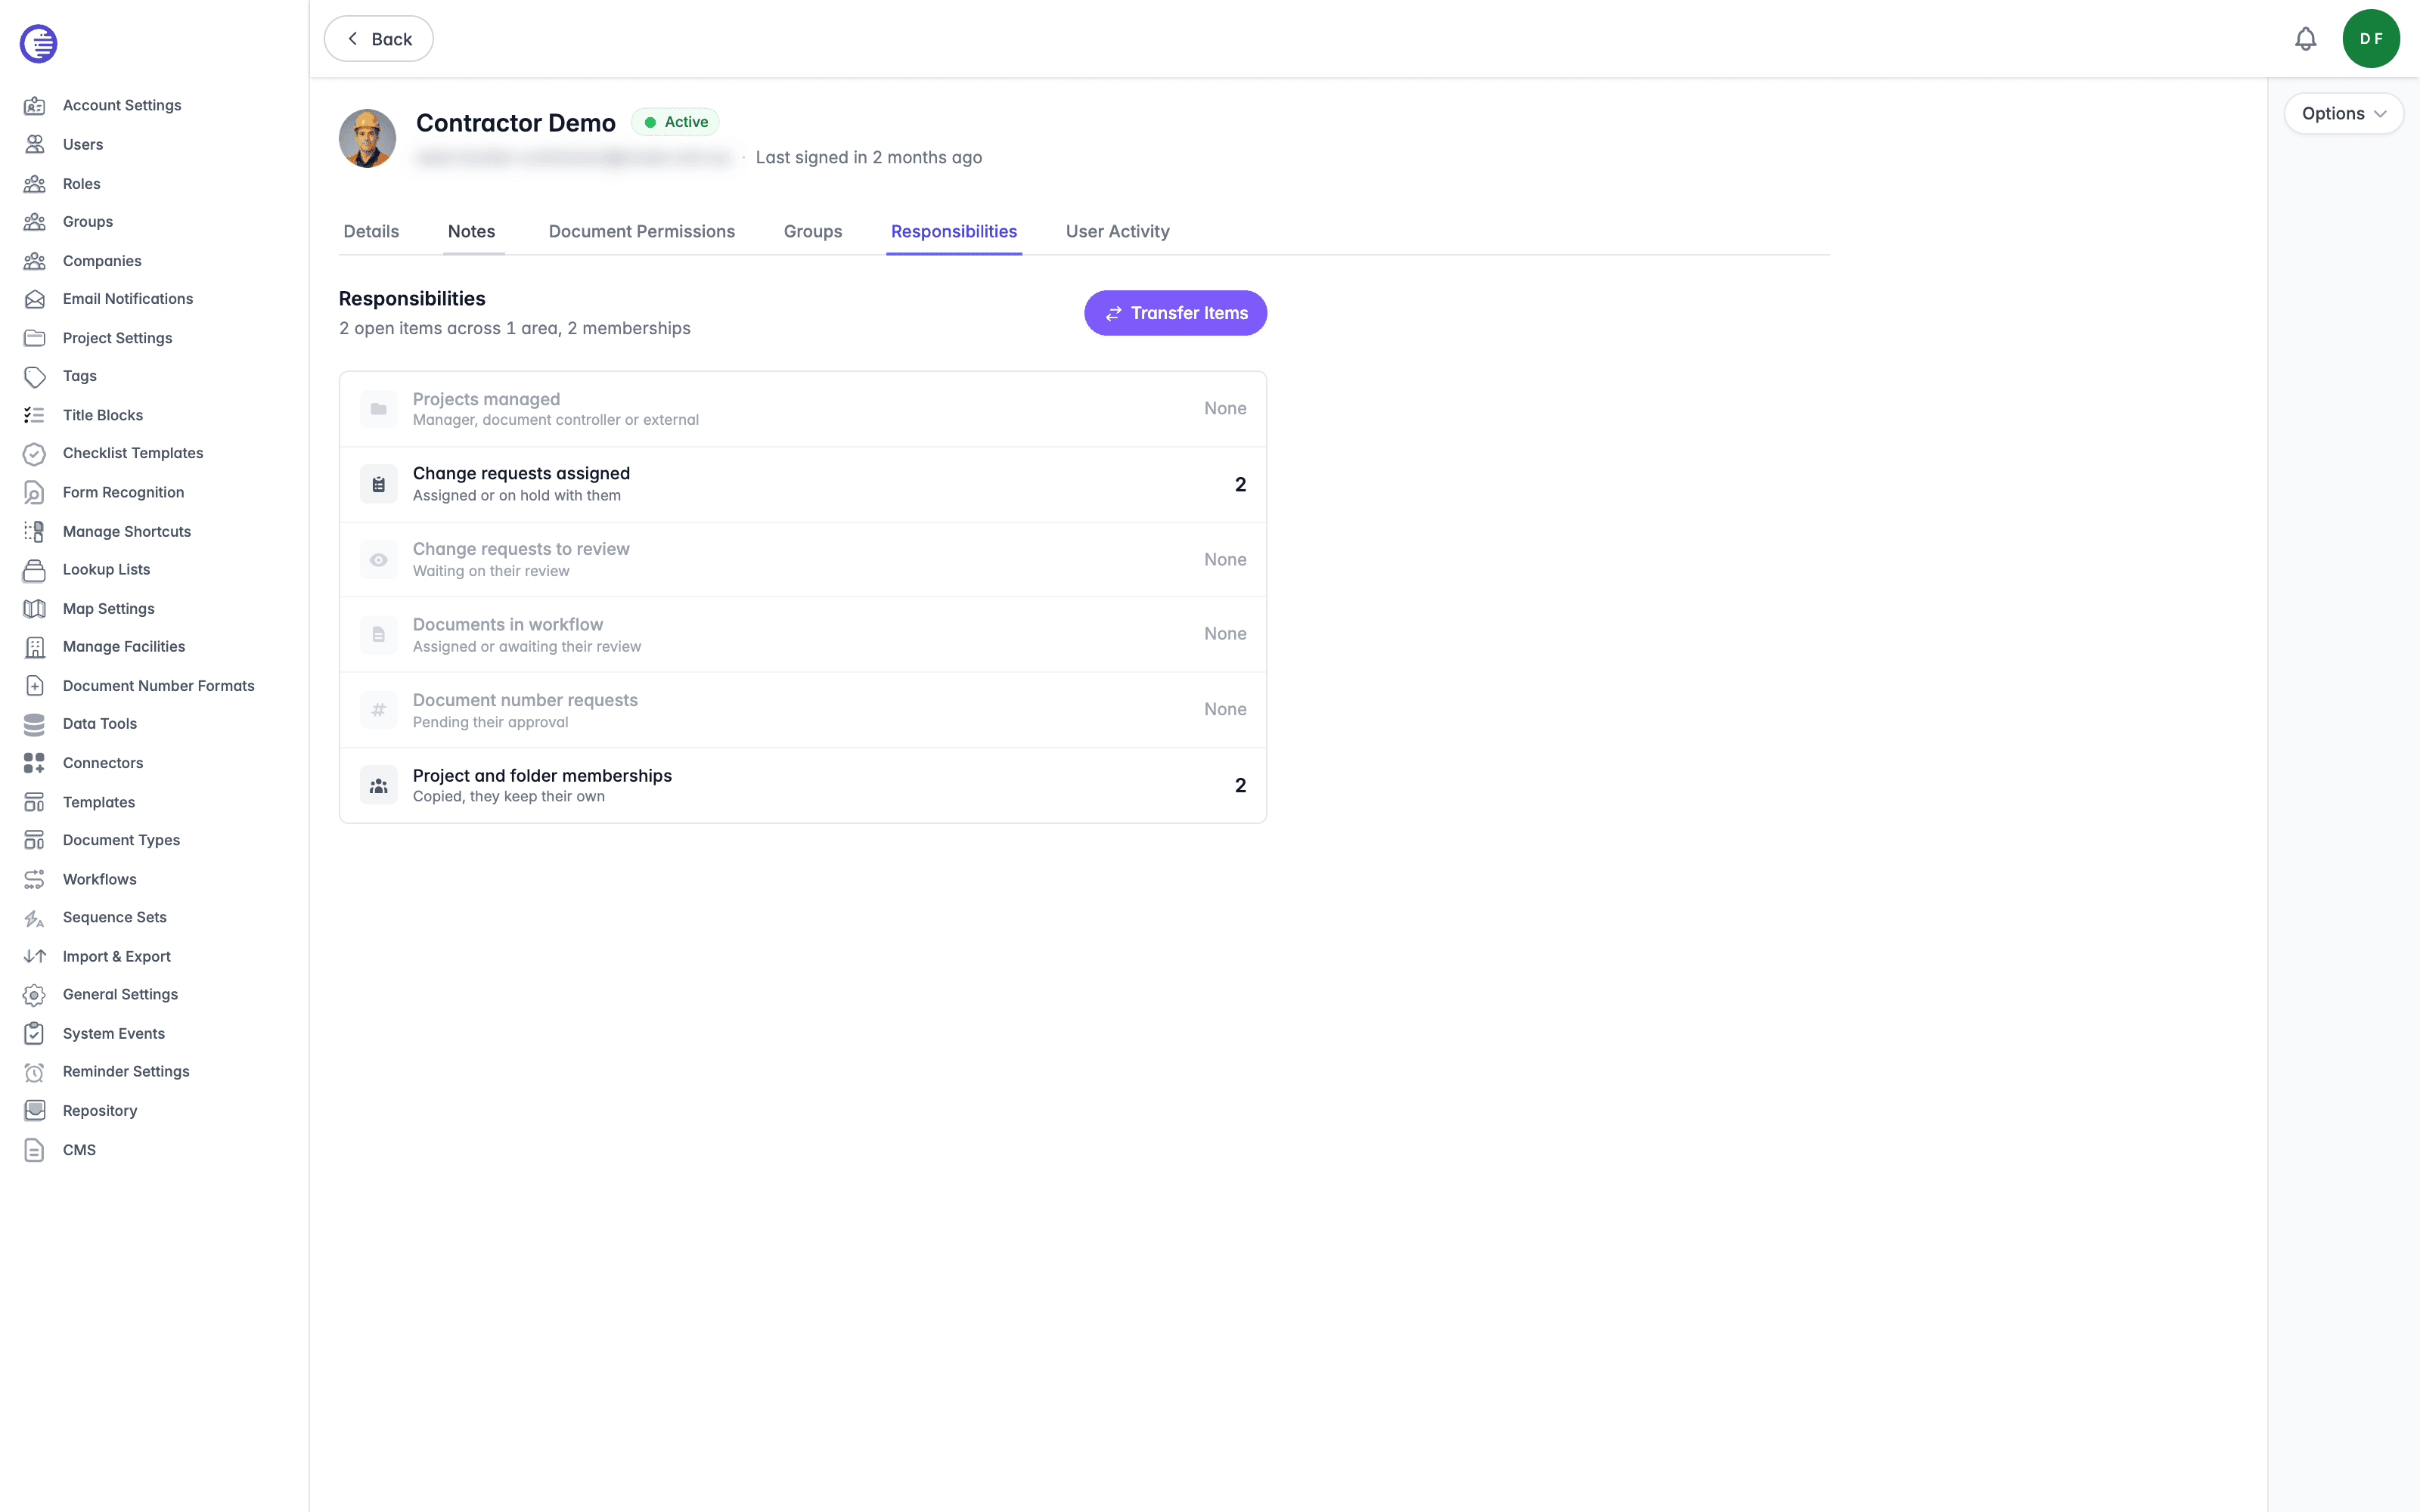Click the app logo icon

(38, 43)
